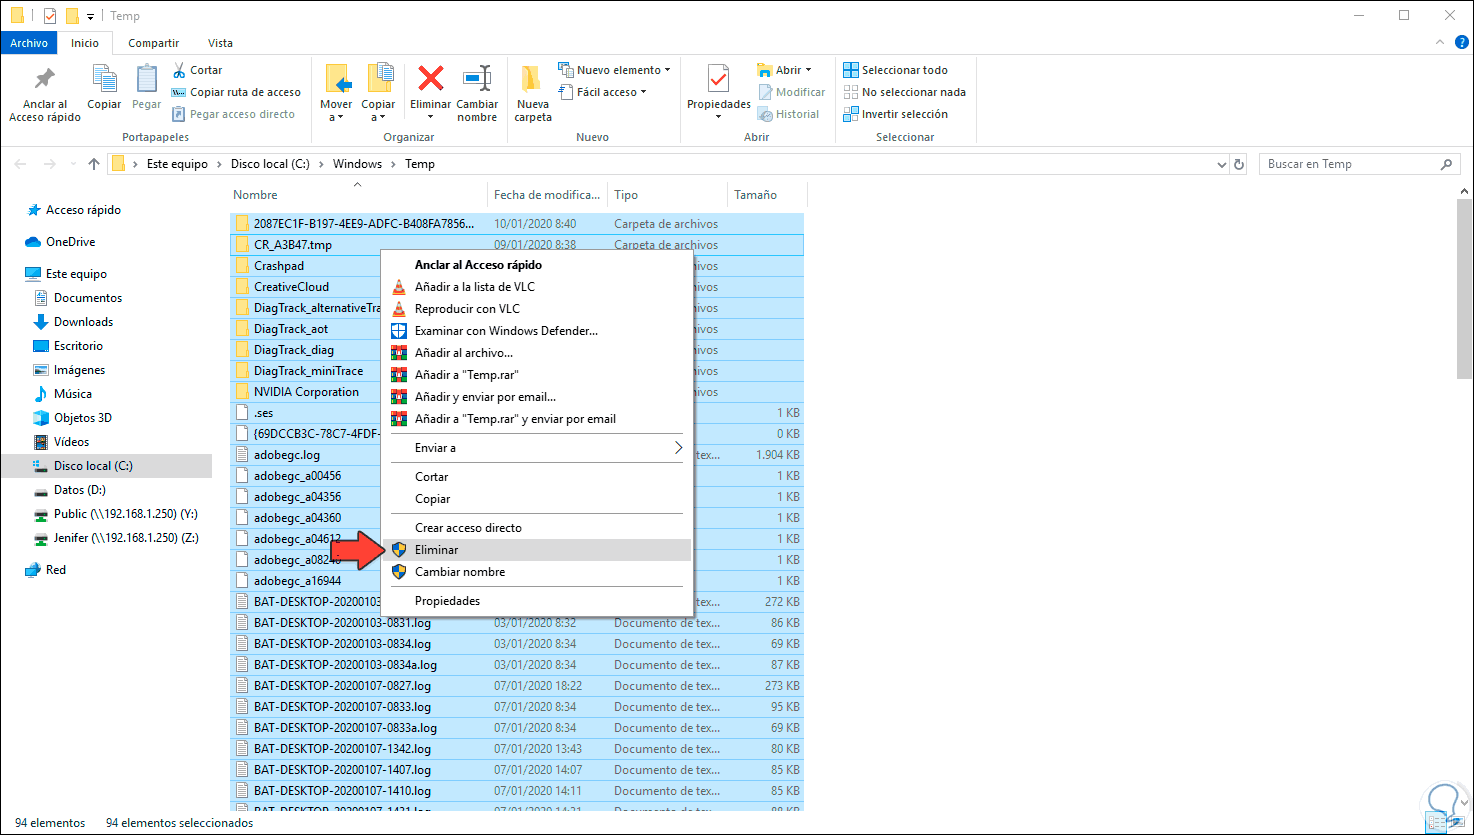Click Historial in the Abrir group
Viewport: 1474px width, 835px height.
tap(788, 114)
